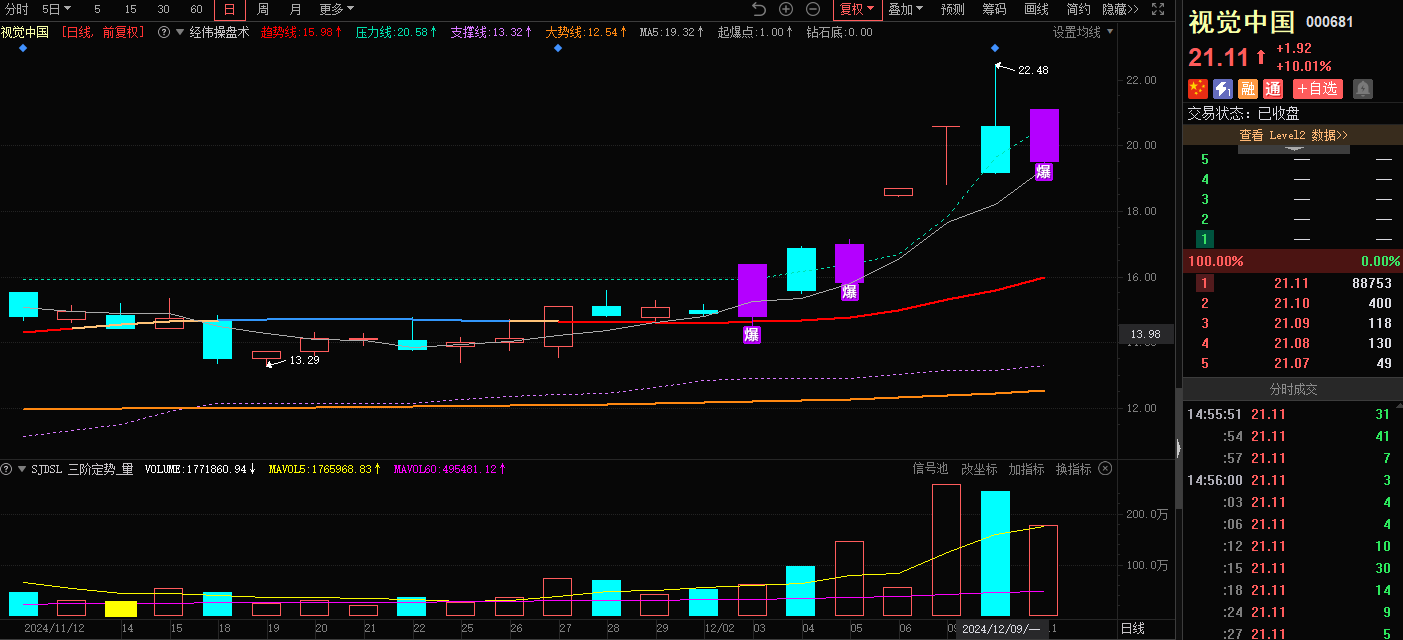1403x640 pixels.
Task: Click the [日线, 前复权] chart label
Action: coord(102,31)
